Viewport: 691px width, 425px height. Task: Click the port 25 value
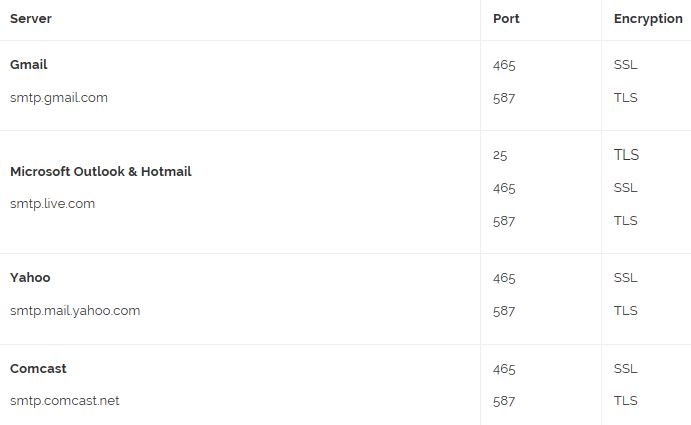(x=500, y=155)
